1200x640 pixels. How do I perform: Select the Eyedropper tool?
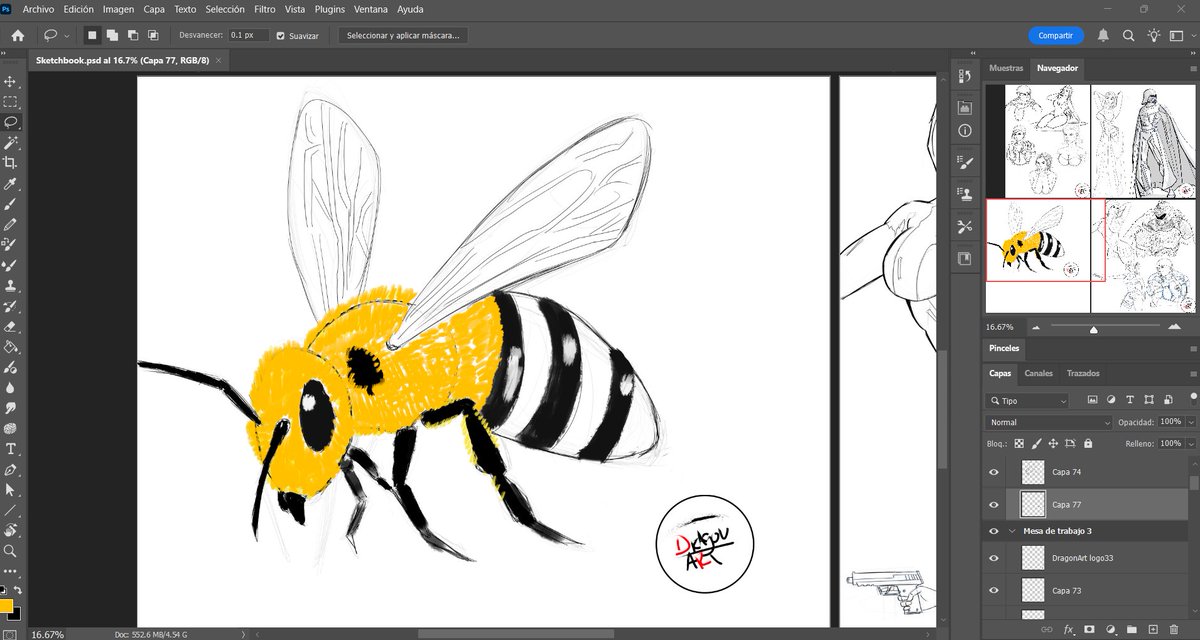10,183
